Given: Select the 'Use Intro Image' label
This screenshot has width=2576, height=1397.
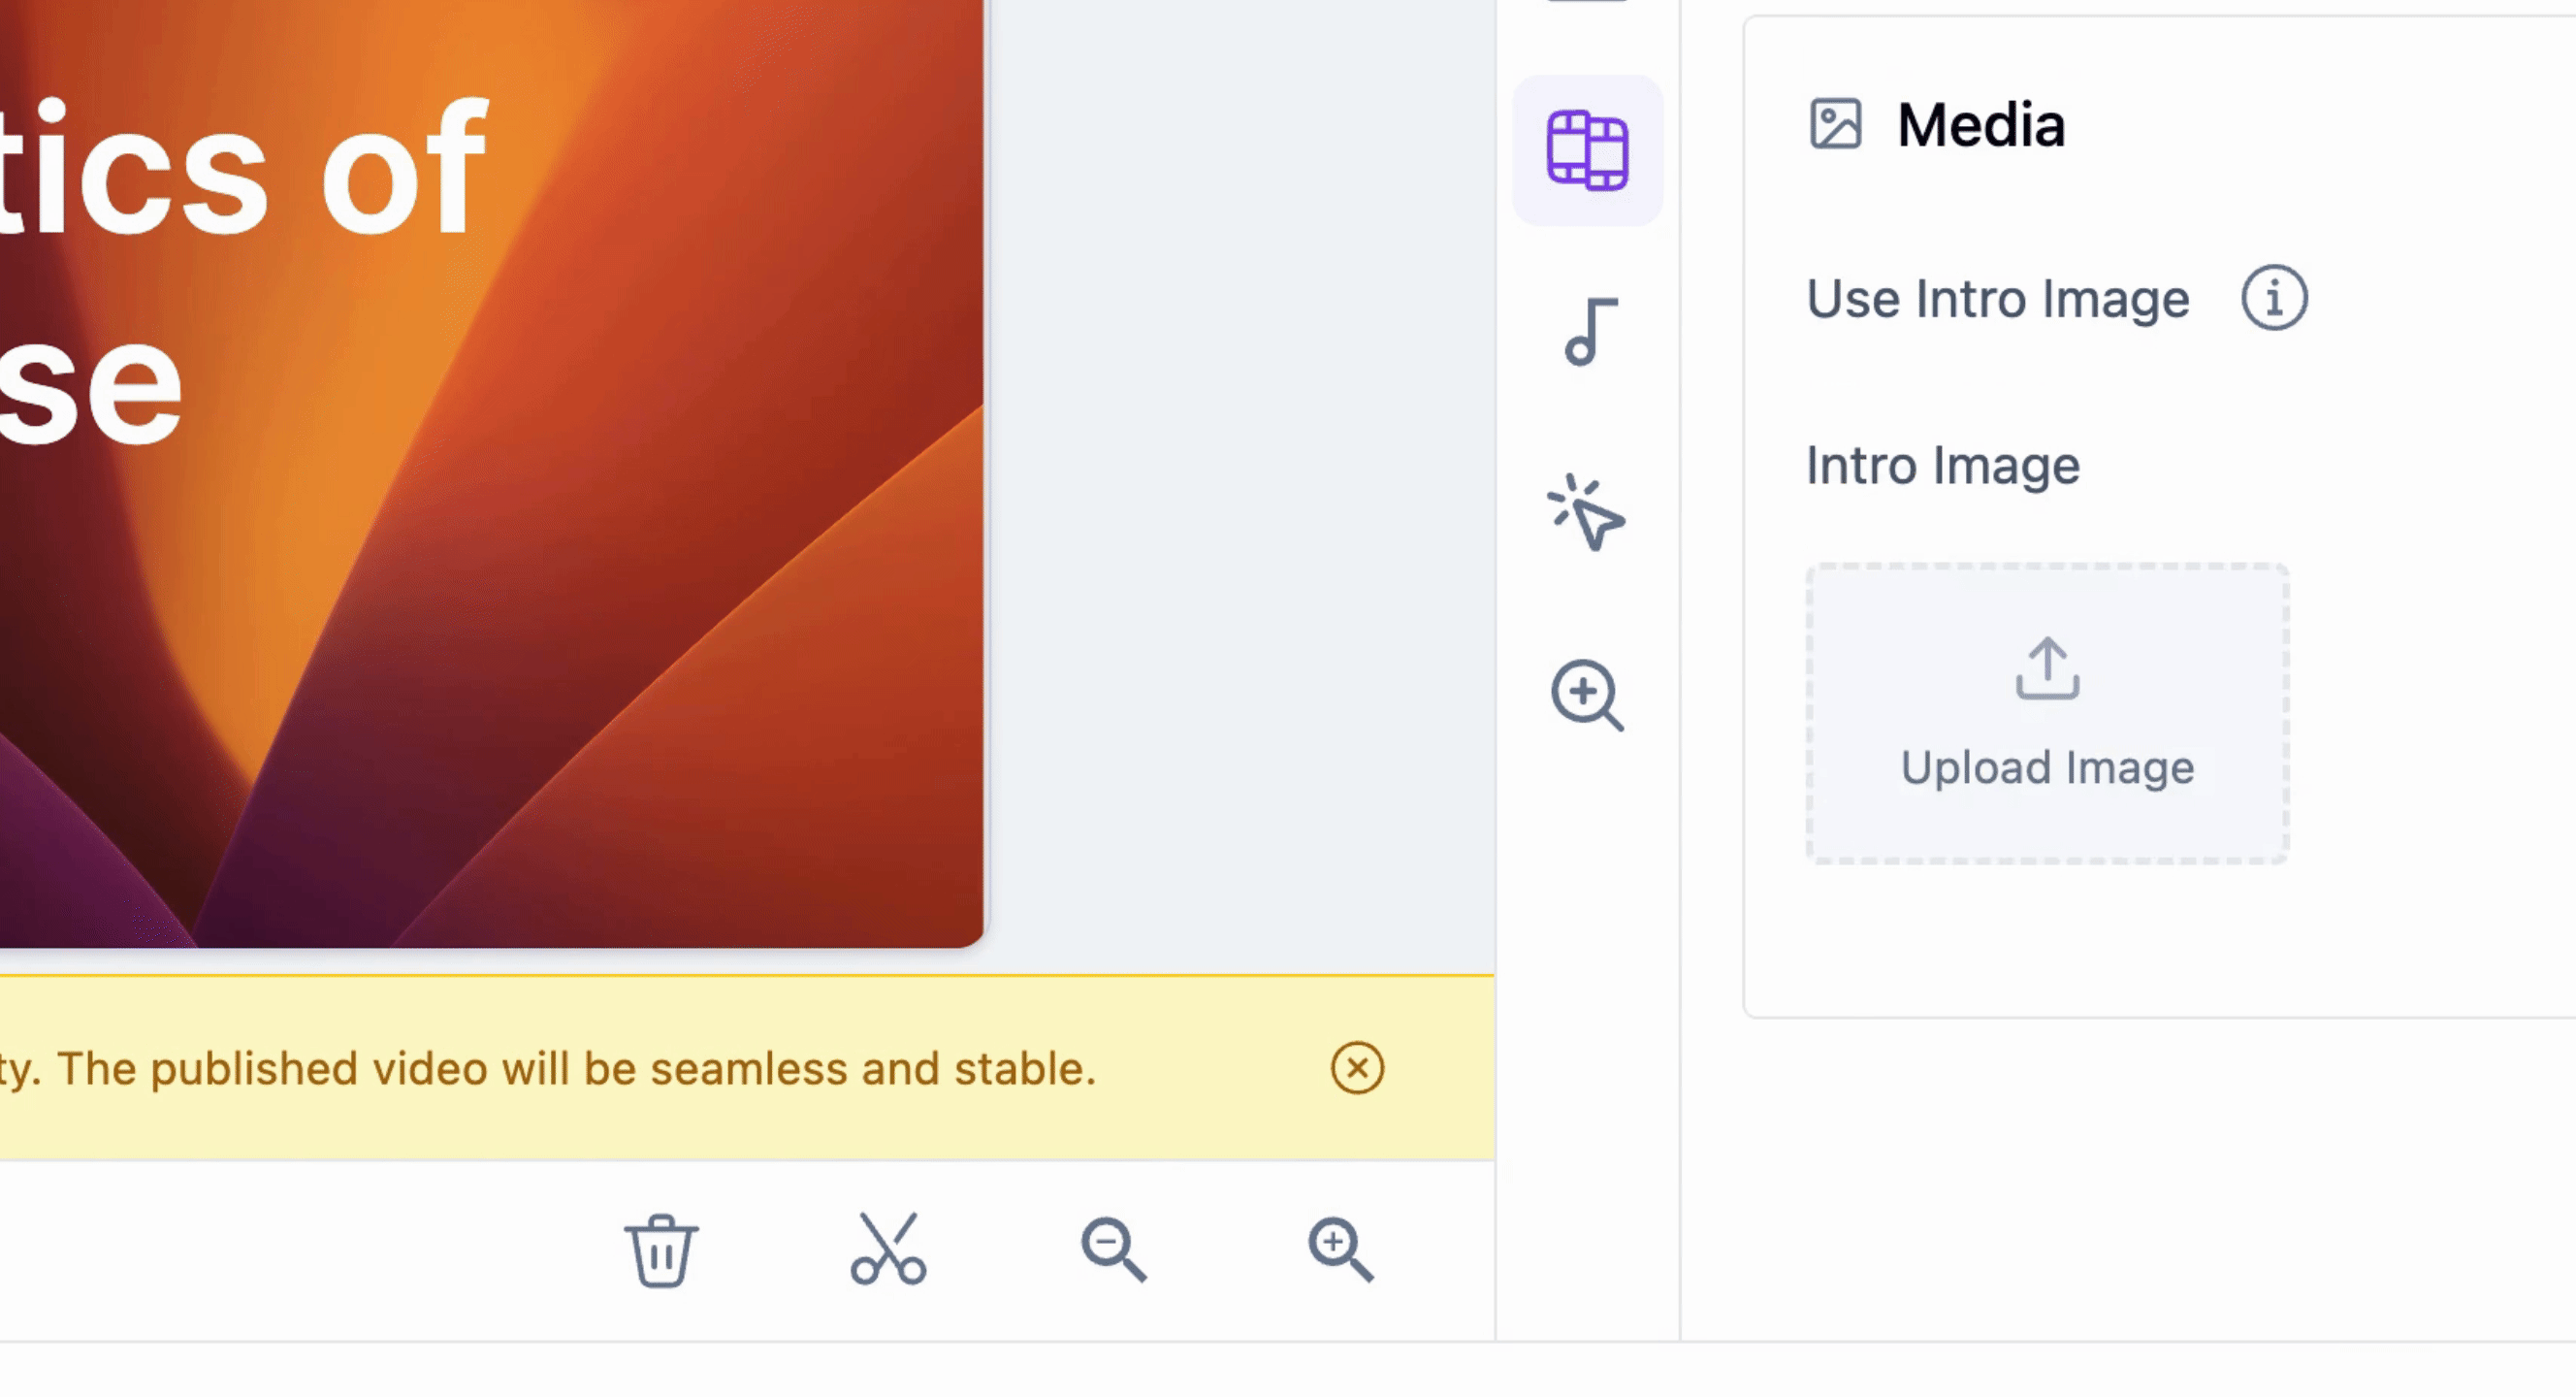Looking at the screenshot, I should pyautogui.click(x=1997, y=299).
